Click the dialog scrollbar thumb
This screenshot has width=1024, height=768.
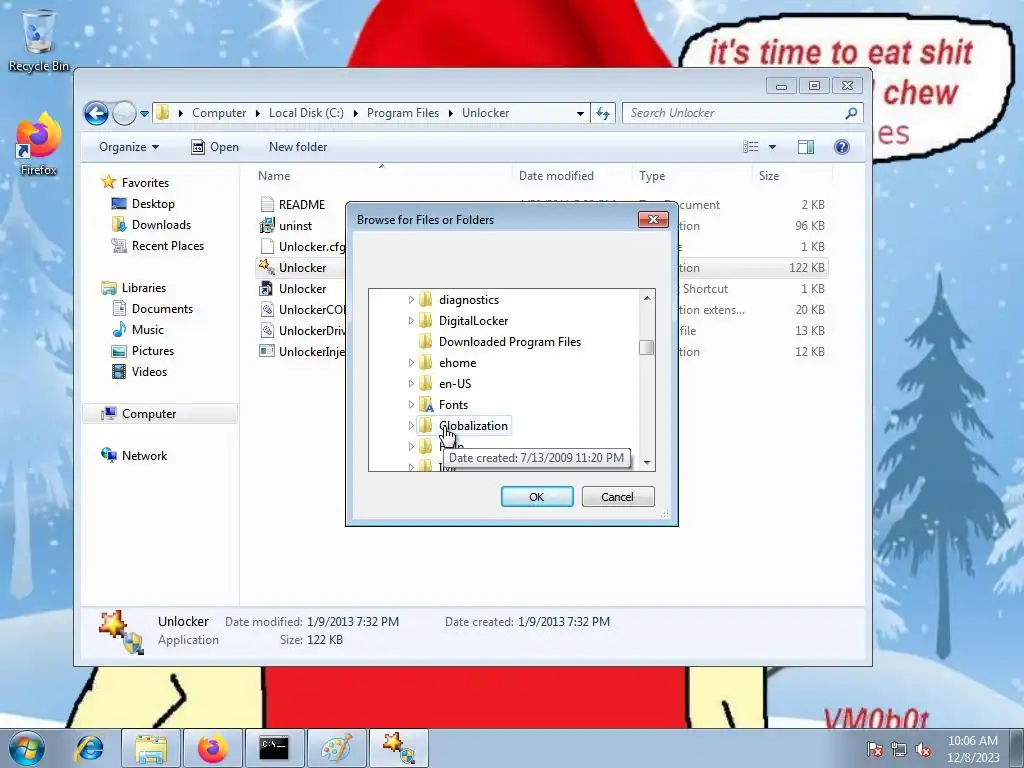coord(647,347)
